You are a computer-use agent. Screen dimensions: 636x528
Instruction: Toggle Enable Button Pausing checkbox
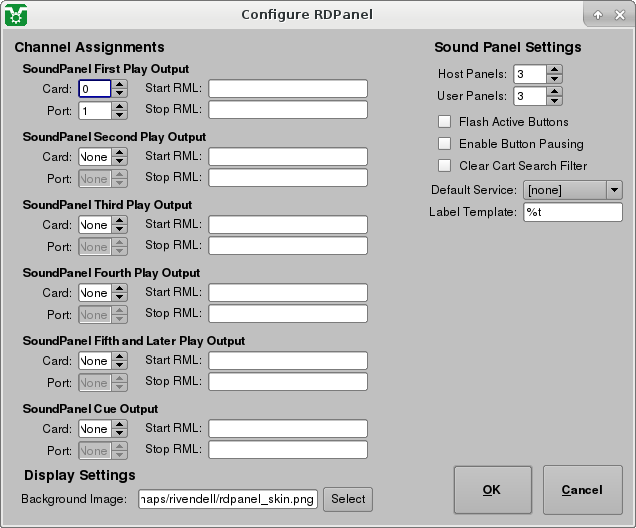[445, 144]
